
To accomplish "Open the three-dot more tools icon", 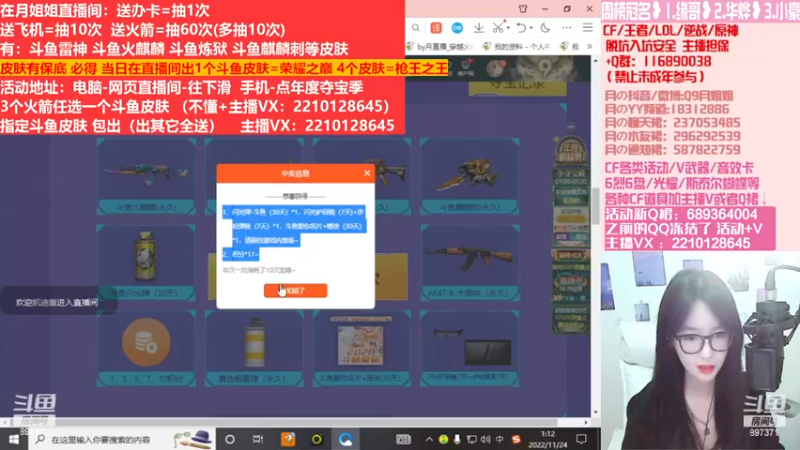I will 566,28.
